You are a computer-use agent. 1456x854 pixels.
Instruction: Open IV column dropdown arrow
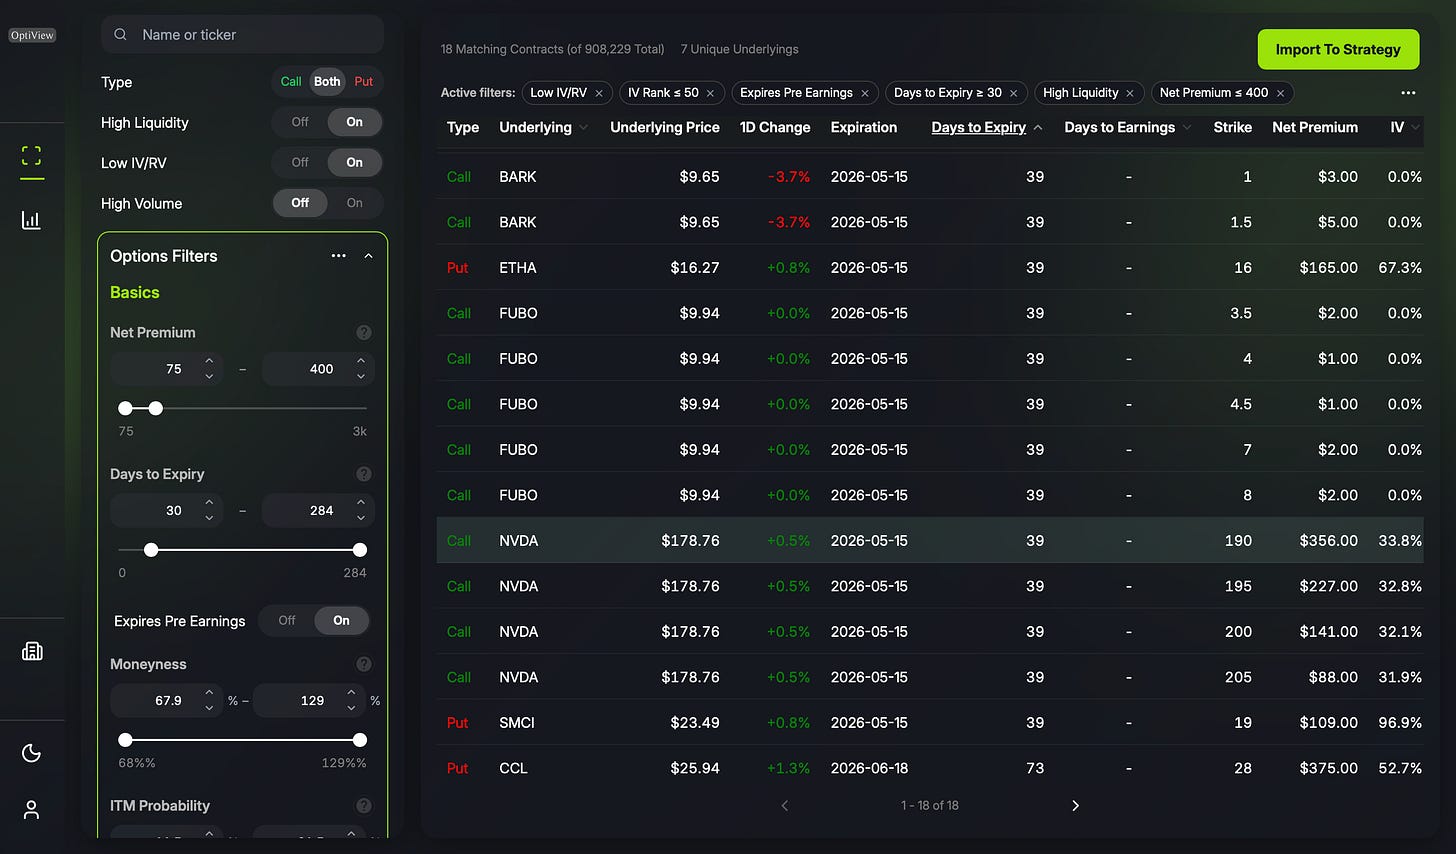coord(1416,128)
